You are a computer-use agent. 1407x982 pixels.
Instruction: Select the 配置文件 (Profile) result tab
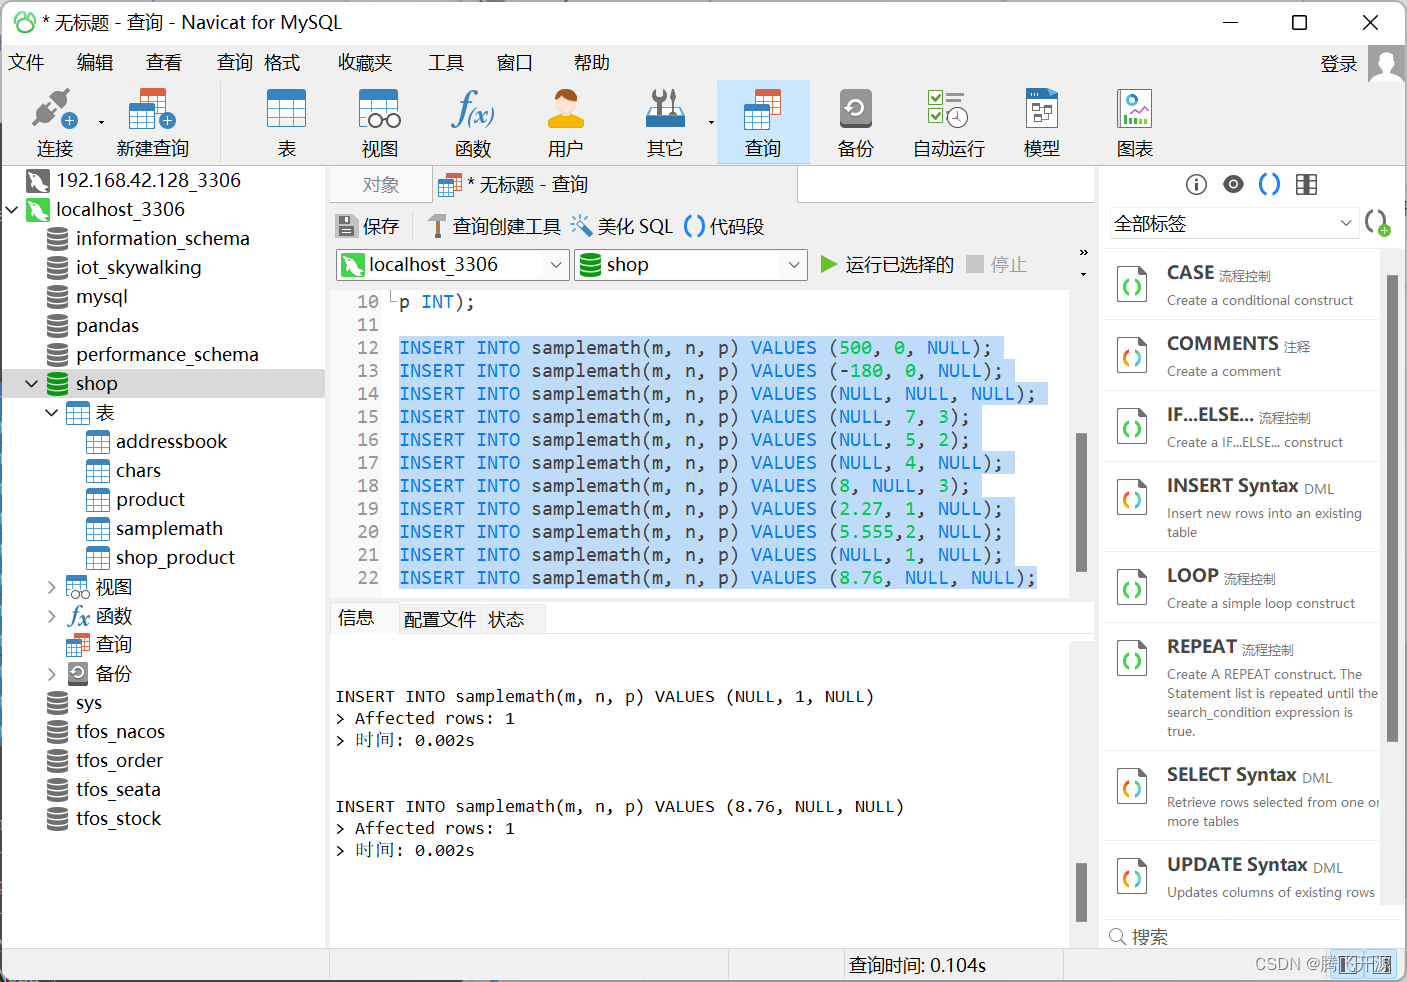coord(440,620)
